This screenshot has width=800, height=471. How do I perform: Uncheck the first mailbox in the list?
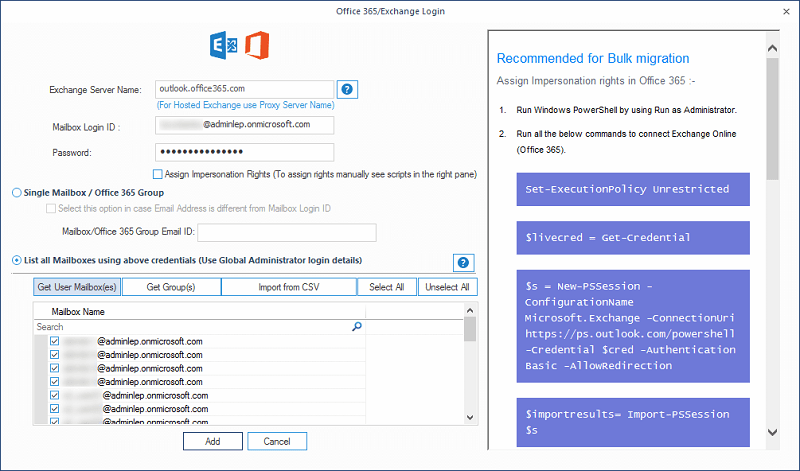pos(54,342)
